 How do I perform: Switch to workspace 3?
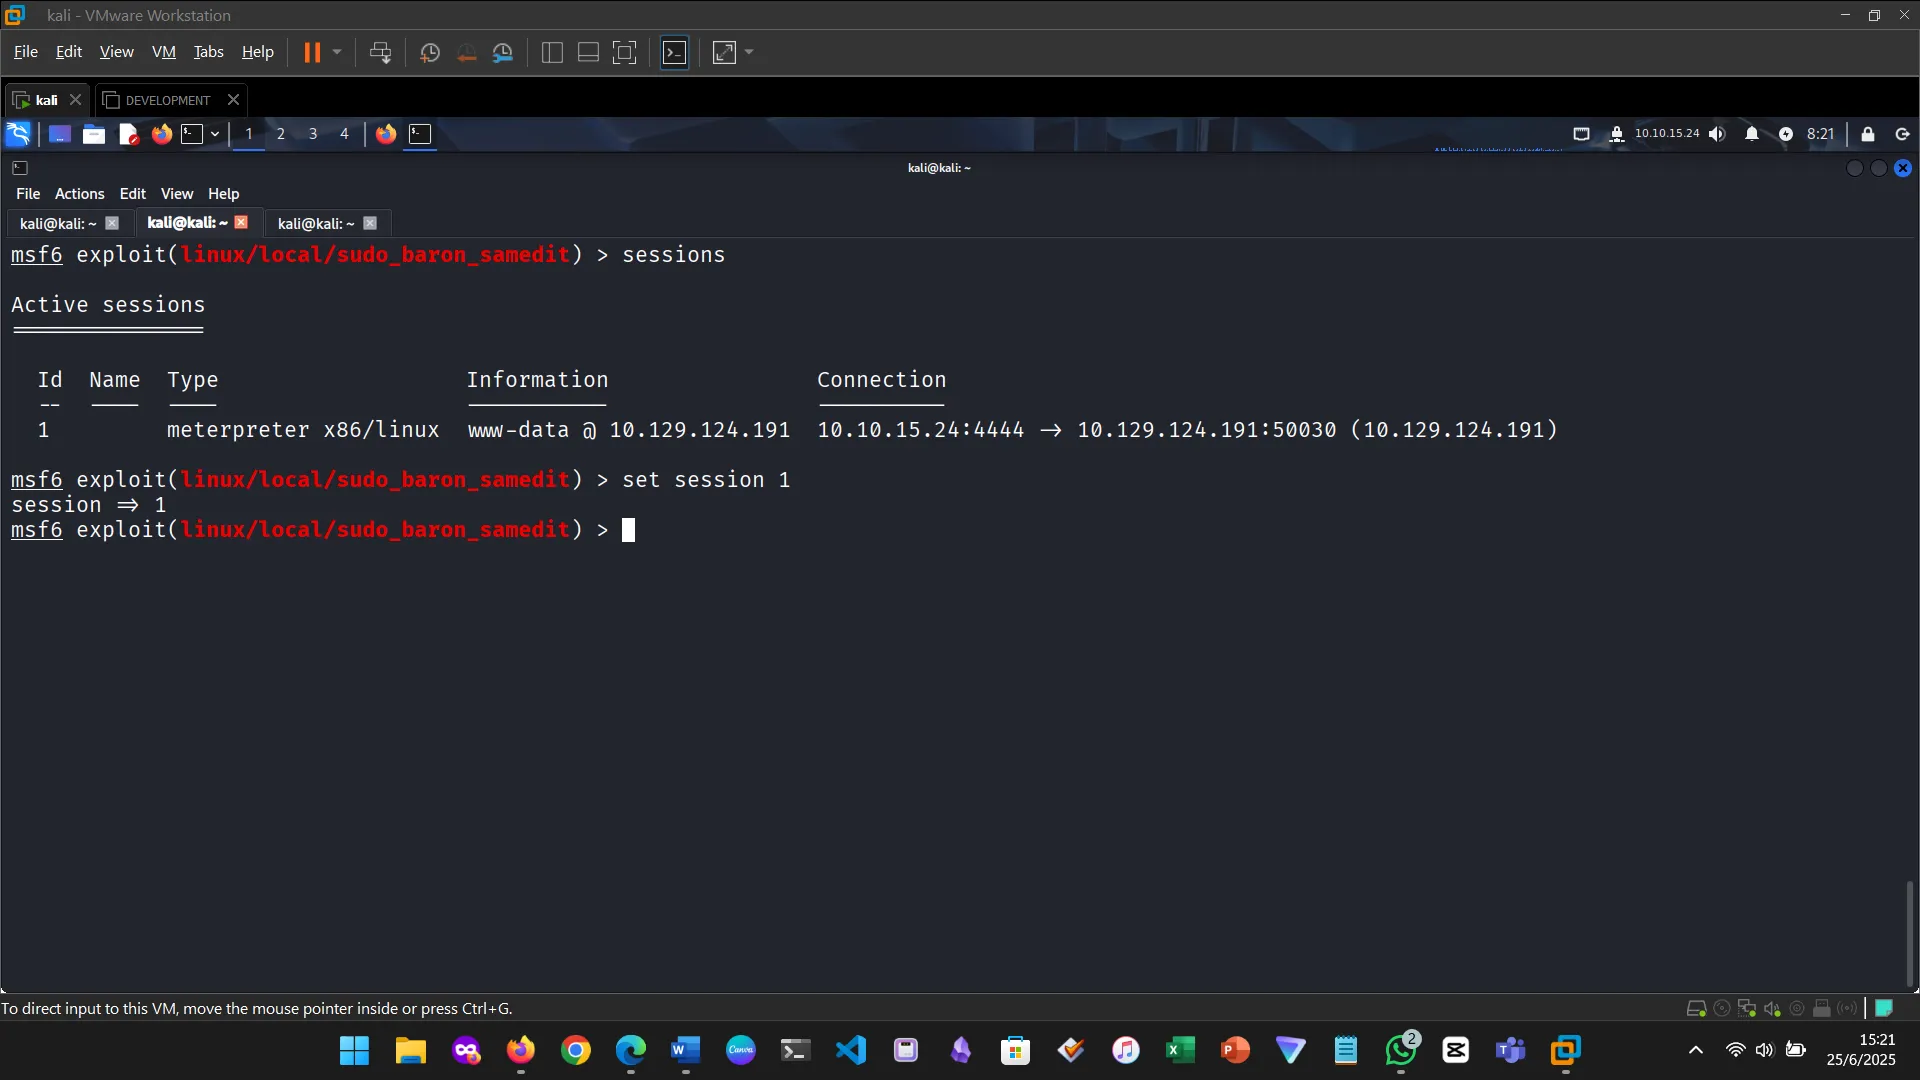coord(313,134)
